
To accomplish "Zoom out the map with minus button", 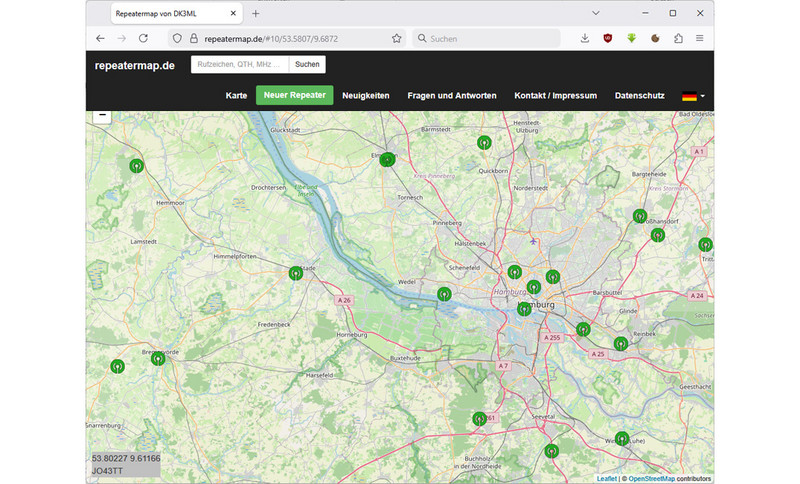I will (x=102, y=115).
